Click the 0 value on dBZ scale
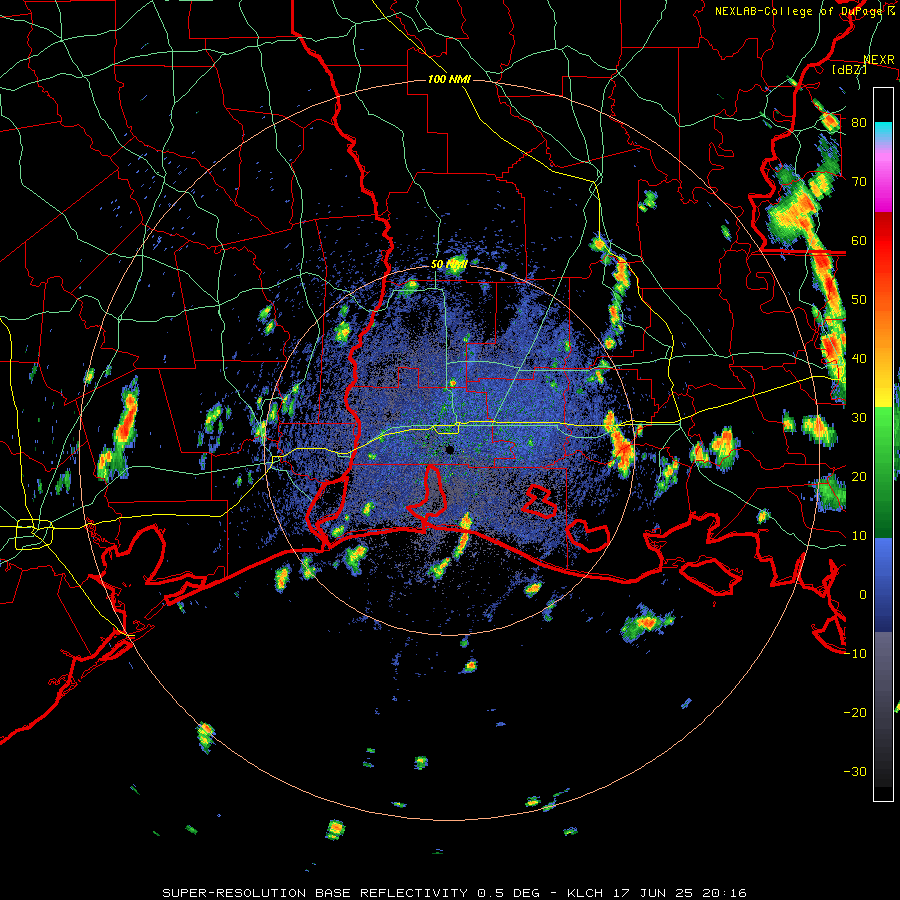 tap(863, 595)
